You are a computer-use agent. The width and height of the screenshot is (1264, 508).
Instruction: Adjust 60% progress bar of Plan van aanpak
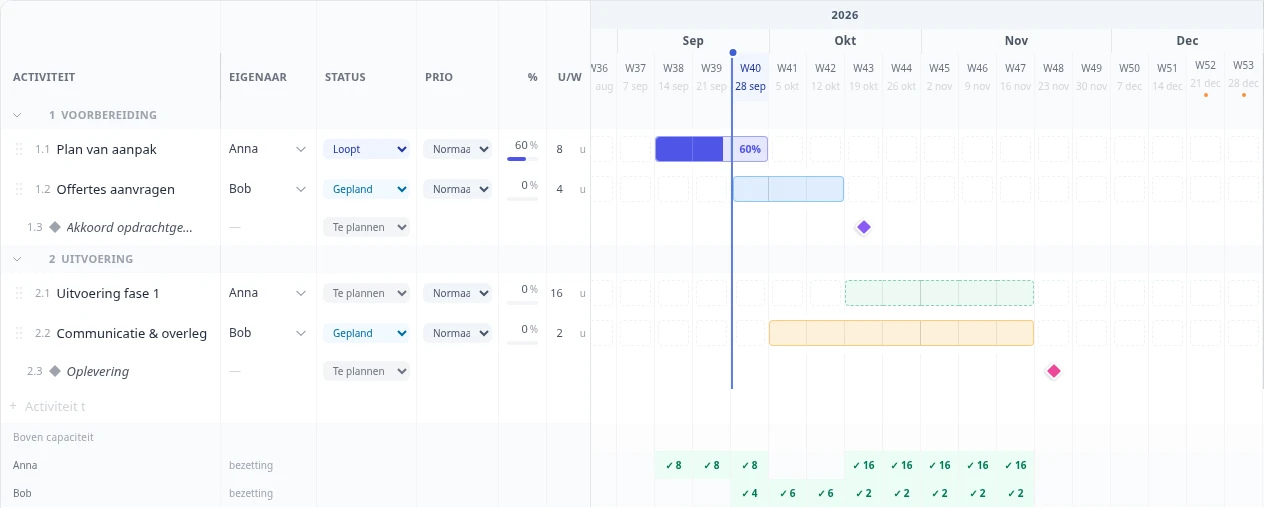(x=522, y=158)
